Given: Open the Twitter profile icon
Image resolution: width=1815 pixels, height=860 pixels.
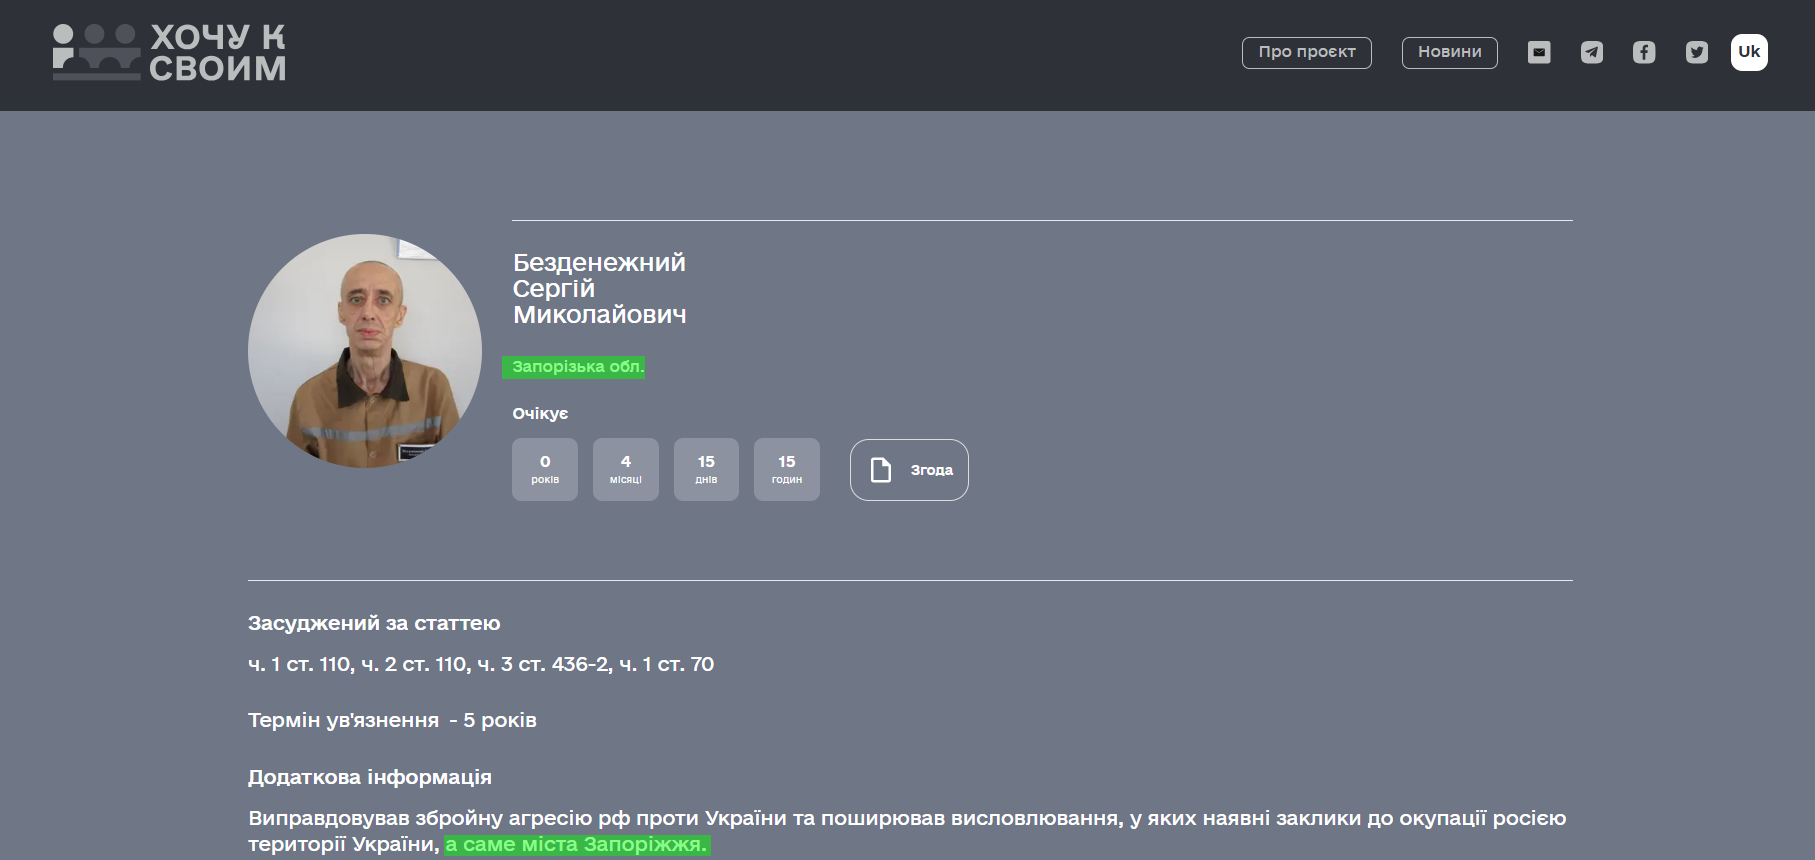Looking at the screenshot, I should [1696, 52].
